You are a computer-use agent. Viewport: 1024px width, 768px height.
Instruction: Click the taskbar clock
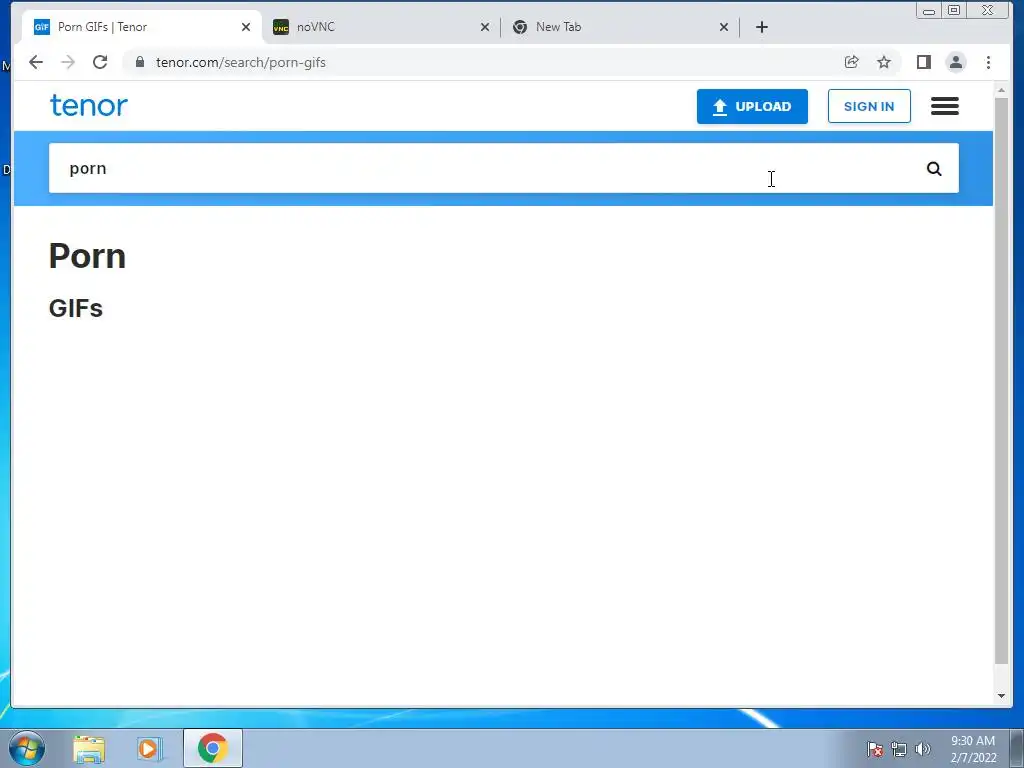pos(972,748)
